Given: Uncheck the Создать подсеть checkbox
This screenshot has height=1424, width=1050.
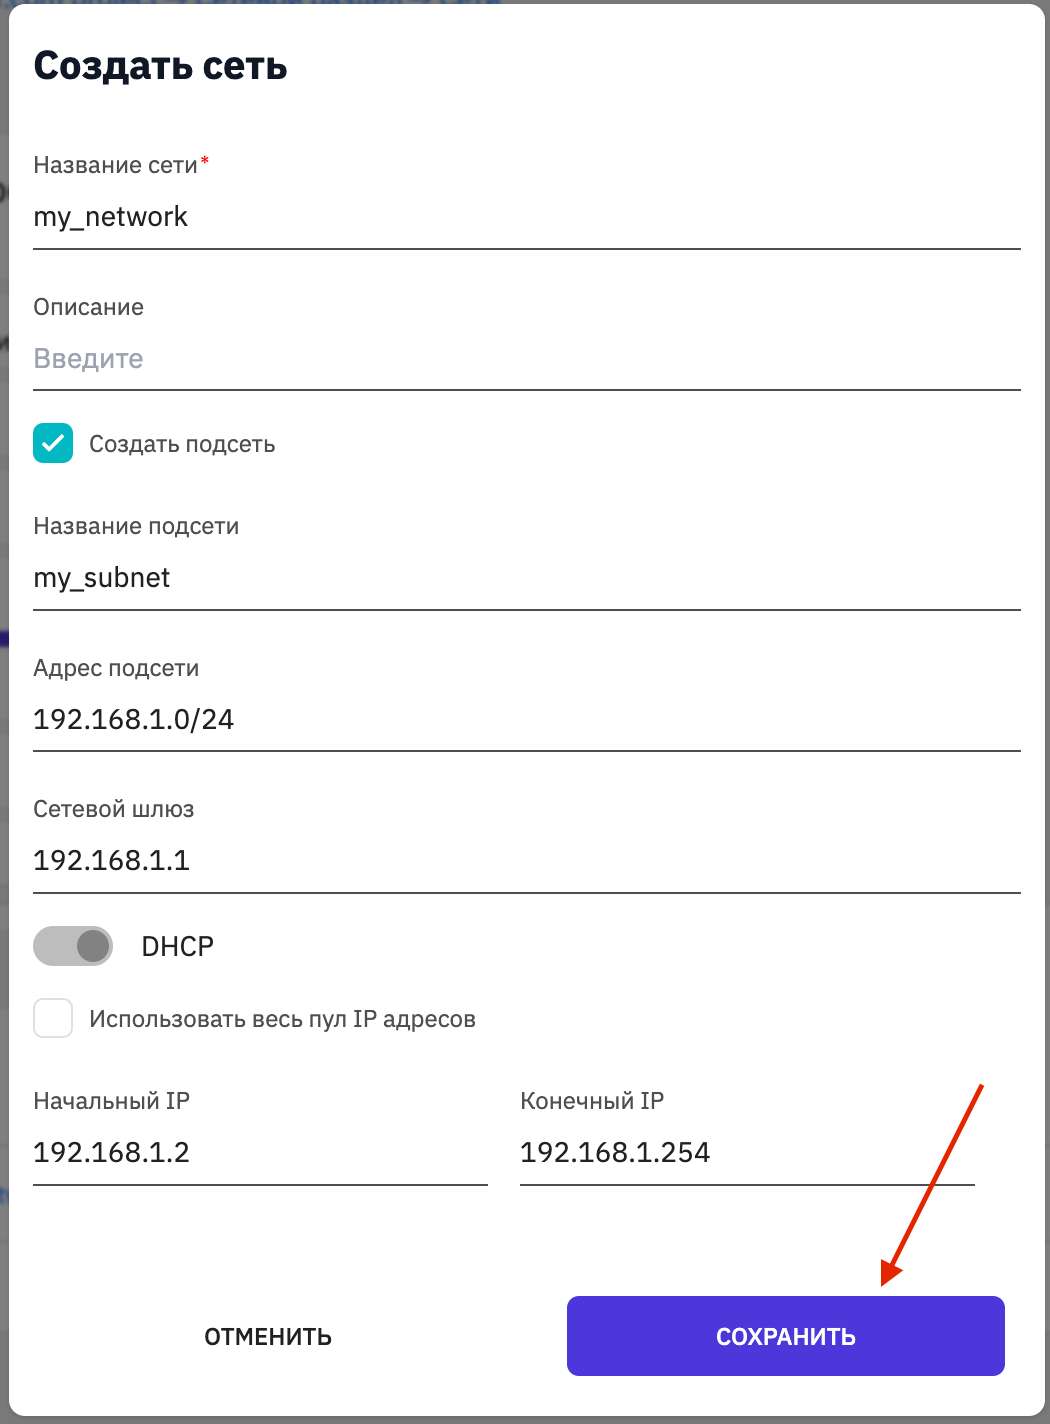Looking at the screenshot, I should pos(53,443).
